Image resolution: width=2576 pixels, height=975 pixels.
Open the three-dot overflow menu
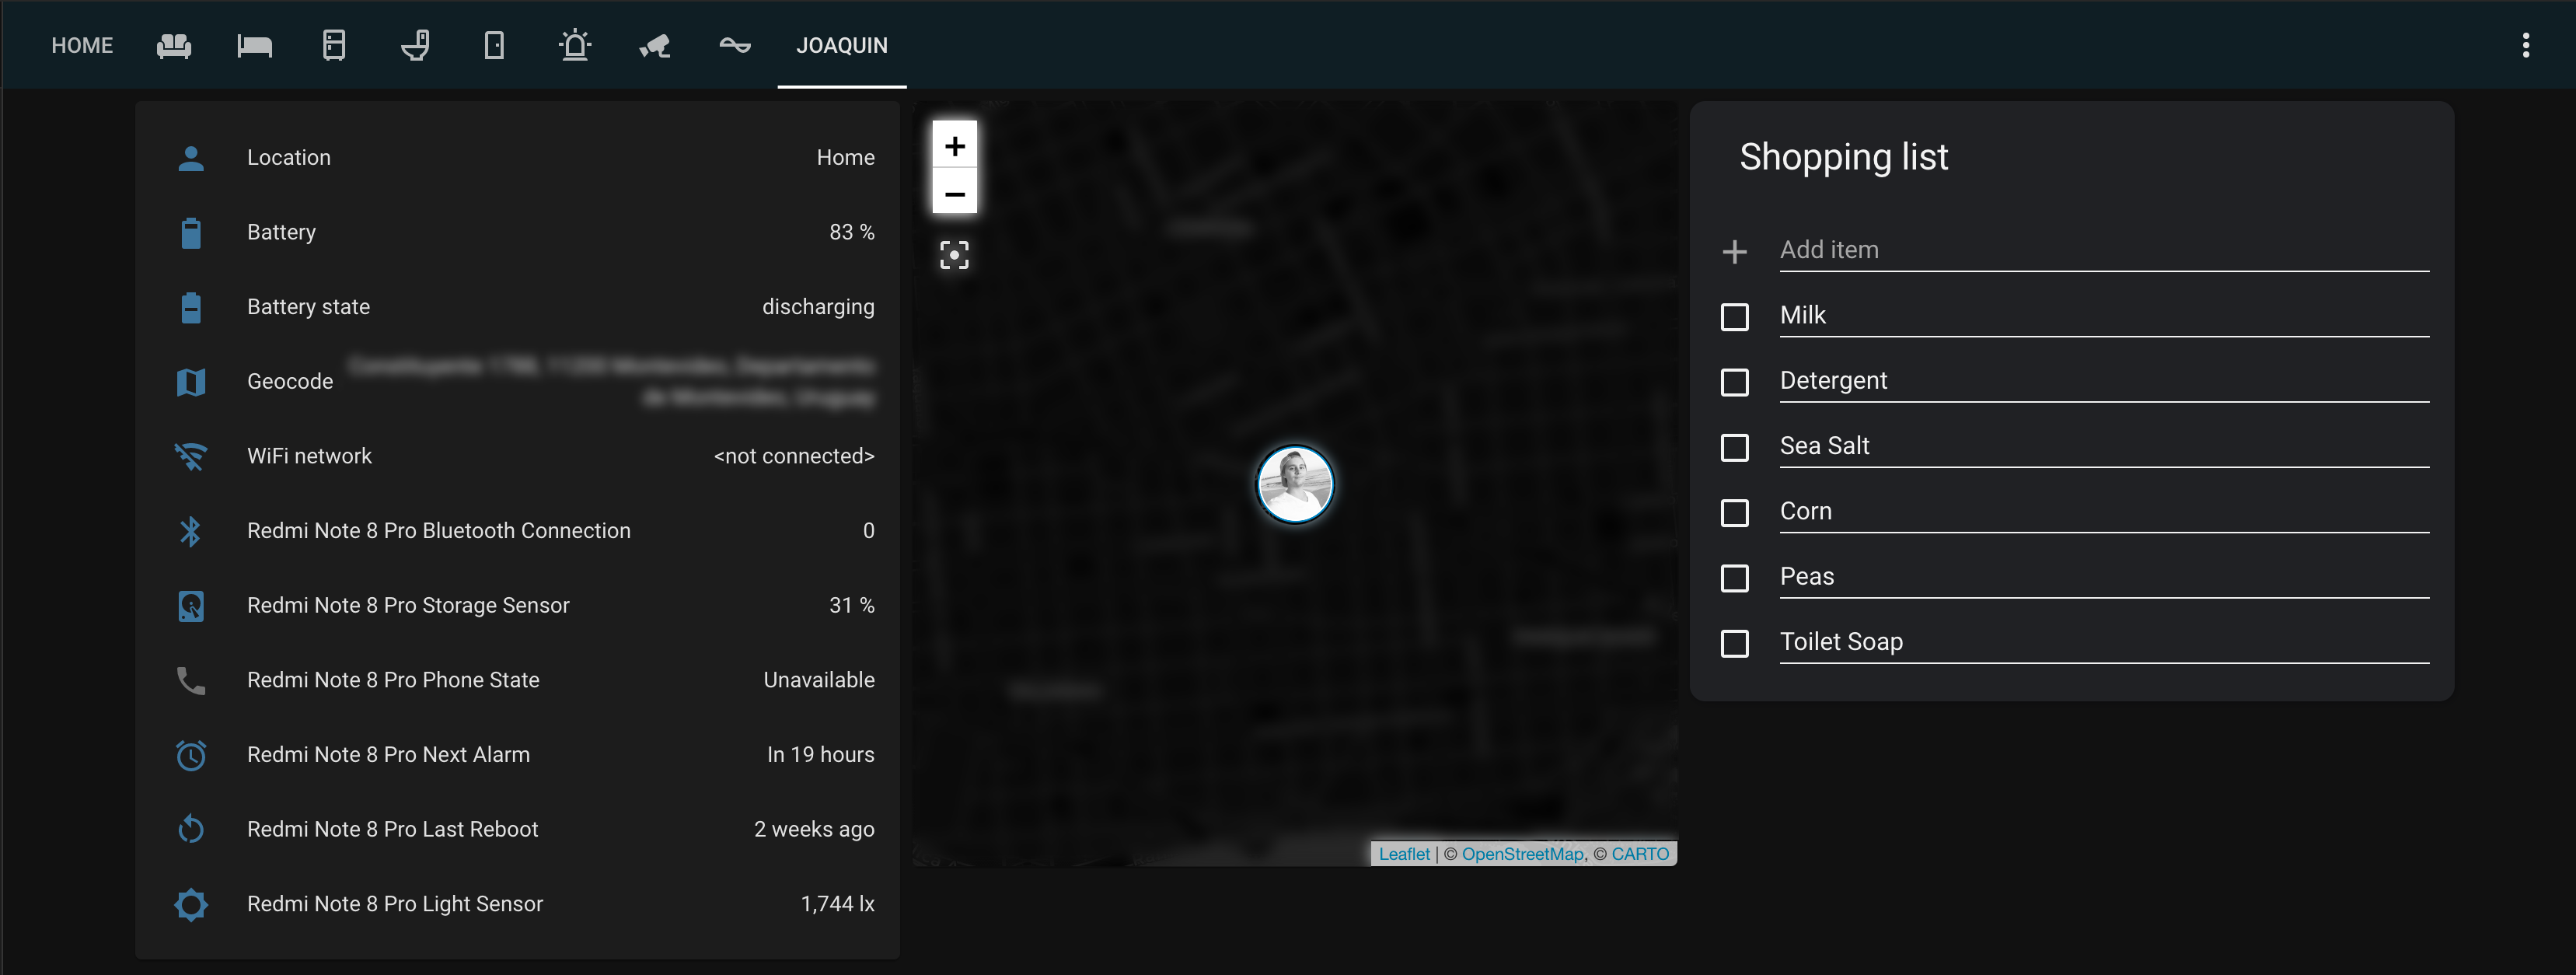pyautogui.click(x=2525, y=45)
